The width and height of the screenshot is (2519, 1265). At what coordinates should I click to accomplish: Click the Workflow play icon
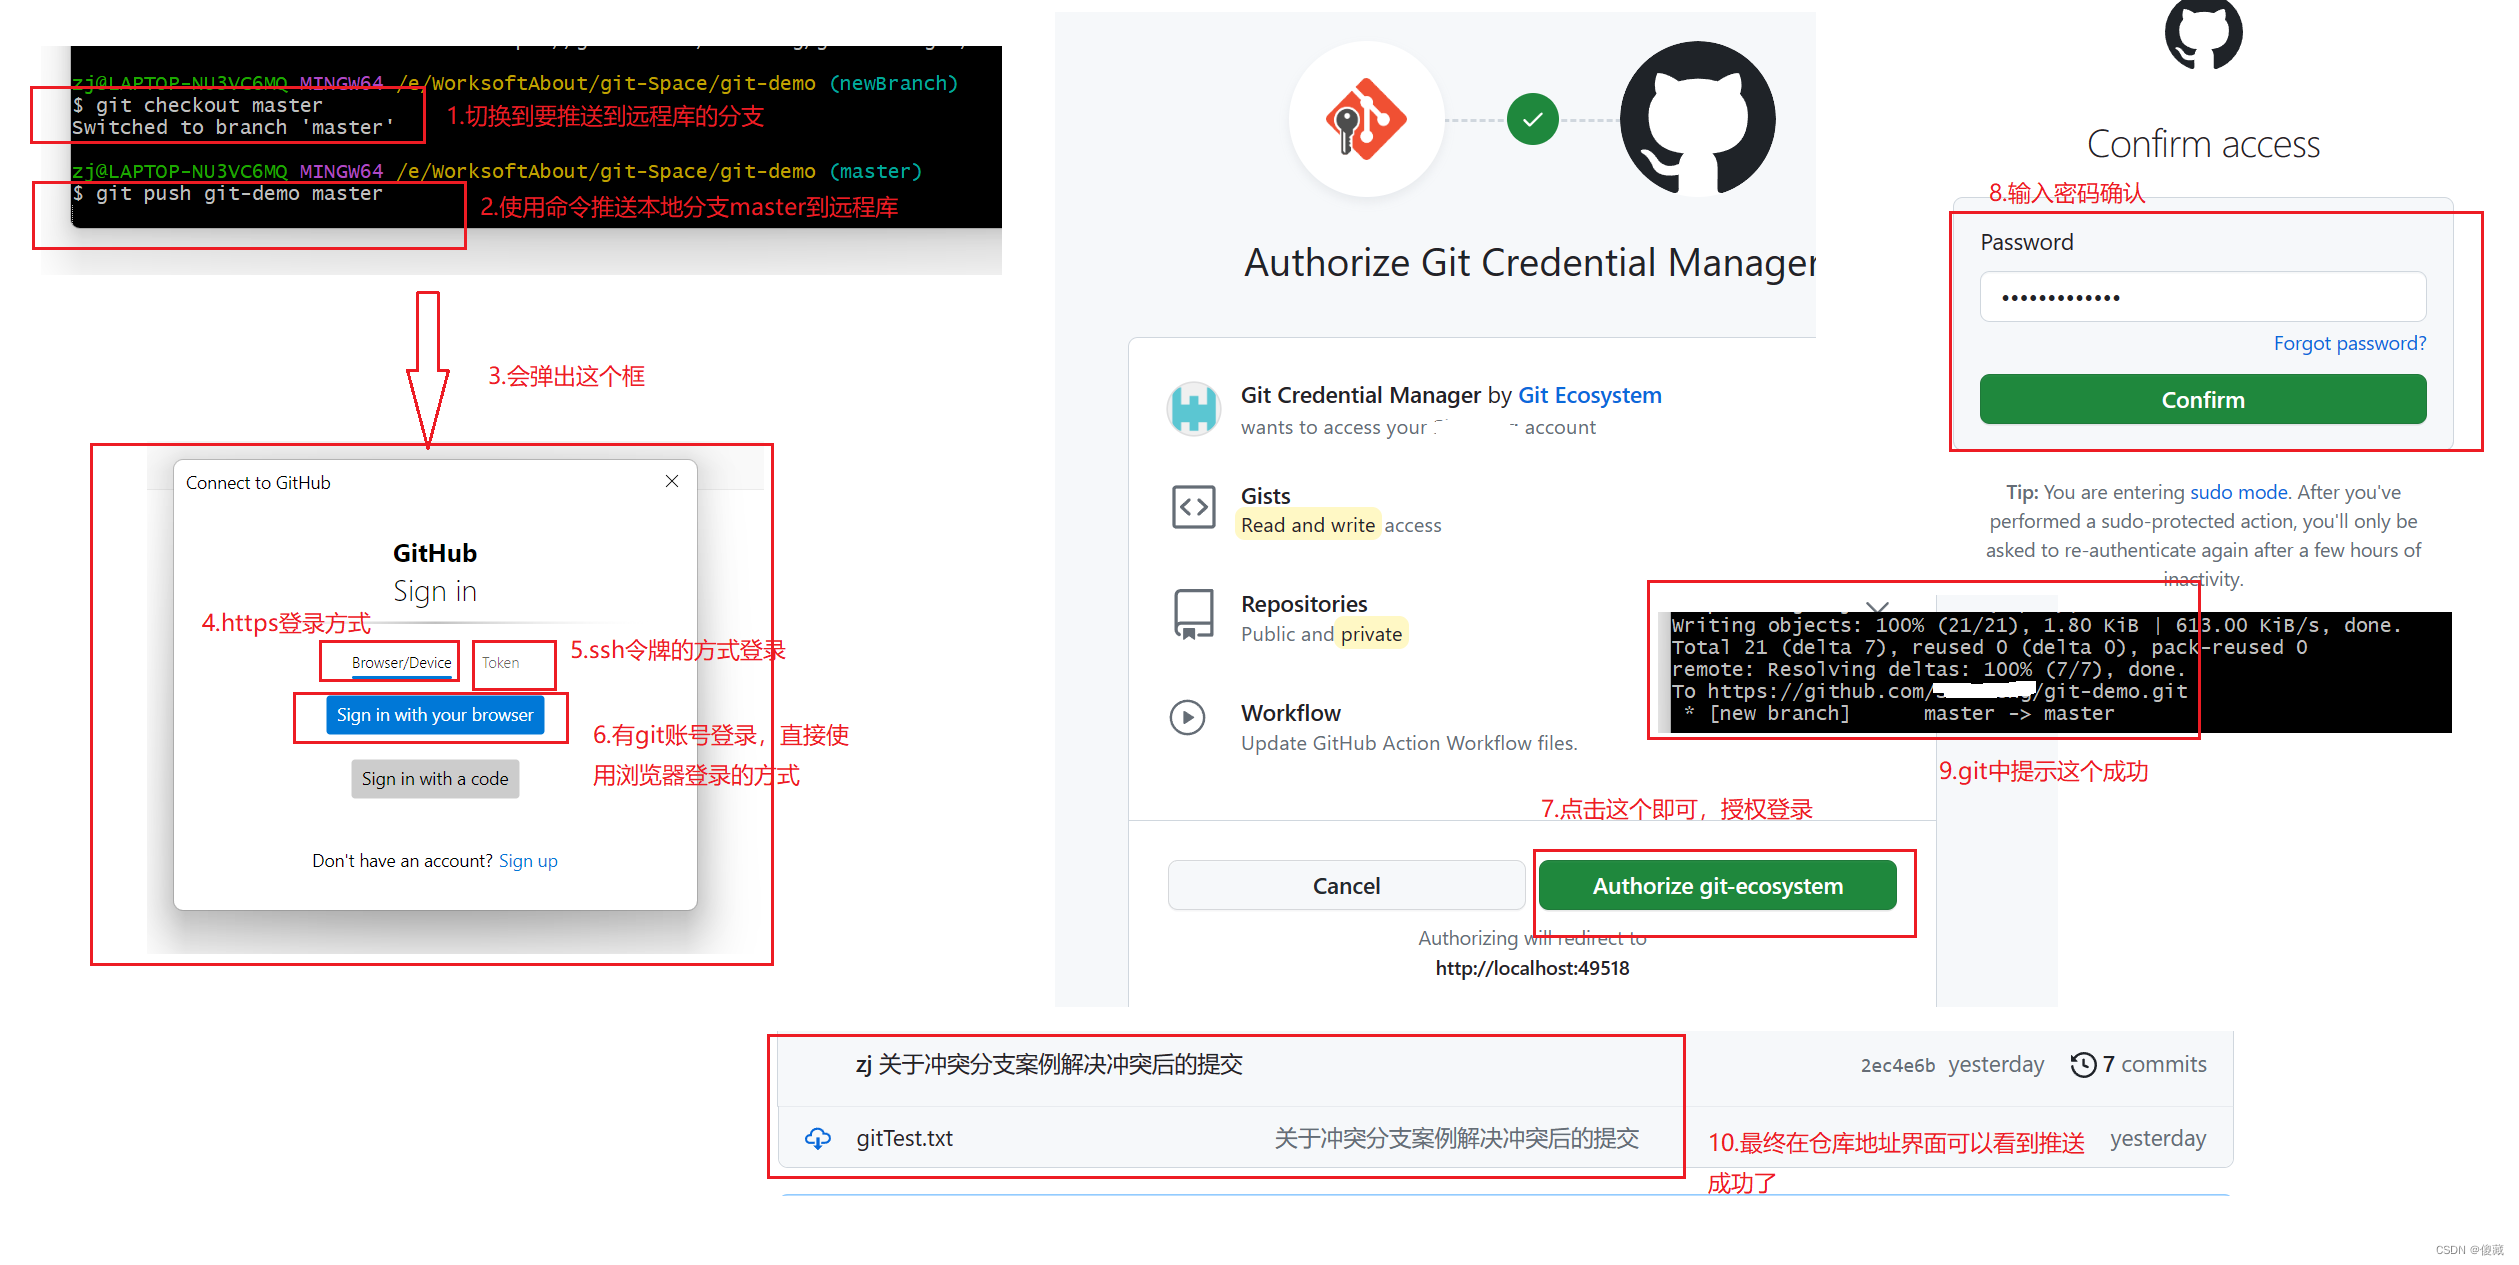pyautogui.click(x=1187, y=717)
